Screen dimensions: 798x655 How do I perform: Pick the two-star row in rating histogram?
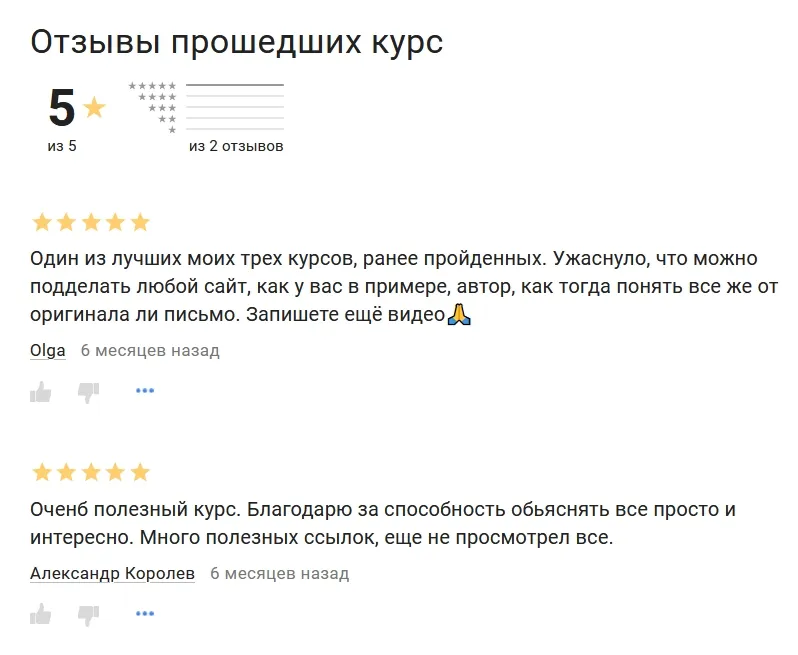click(234, 119)
